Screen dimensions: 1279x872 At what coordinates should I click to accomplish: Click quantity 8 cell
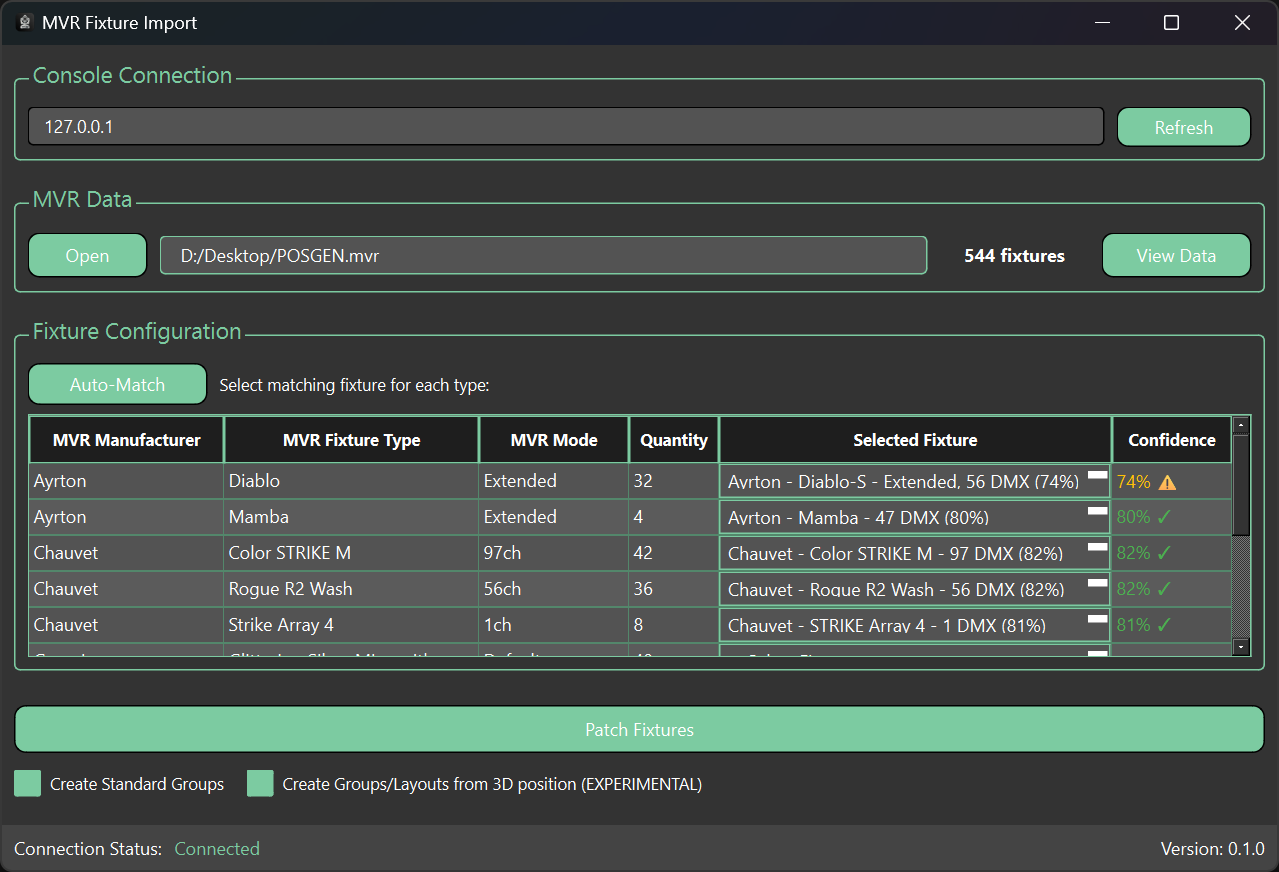(674, 625)
